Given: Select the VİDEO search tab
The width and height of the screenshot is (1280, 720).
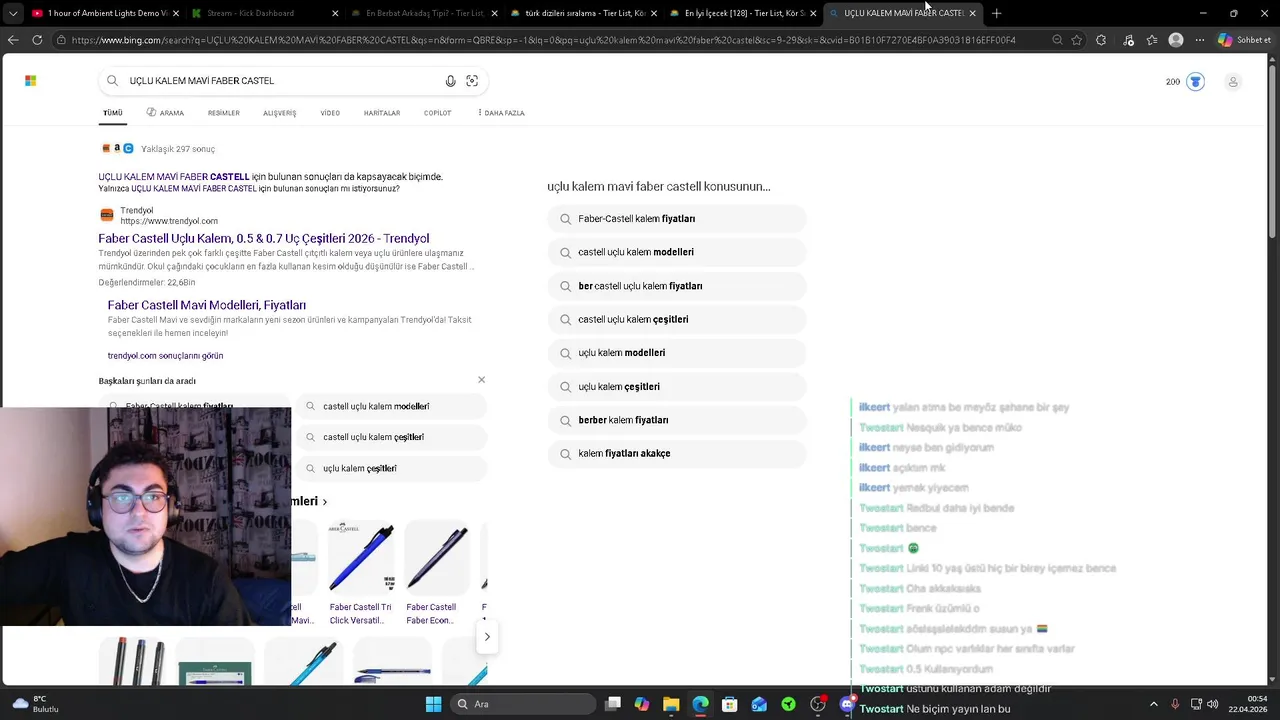Looking at the screenshot, I should pos(330,113).
